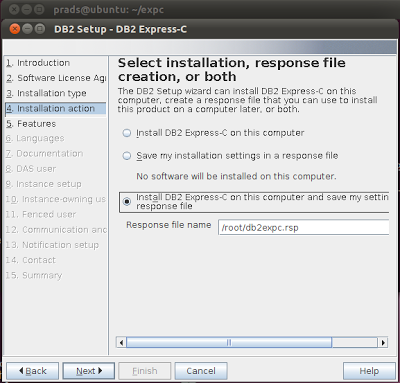400x383 pixels.
Task: Open the Features step
Action: (x=31, y=124)
